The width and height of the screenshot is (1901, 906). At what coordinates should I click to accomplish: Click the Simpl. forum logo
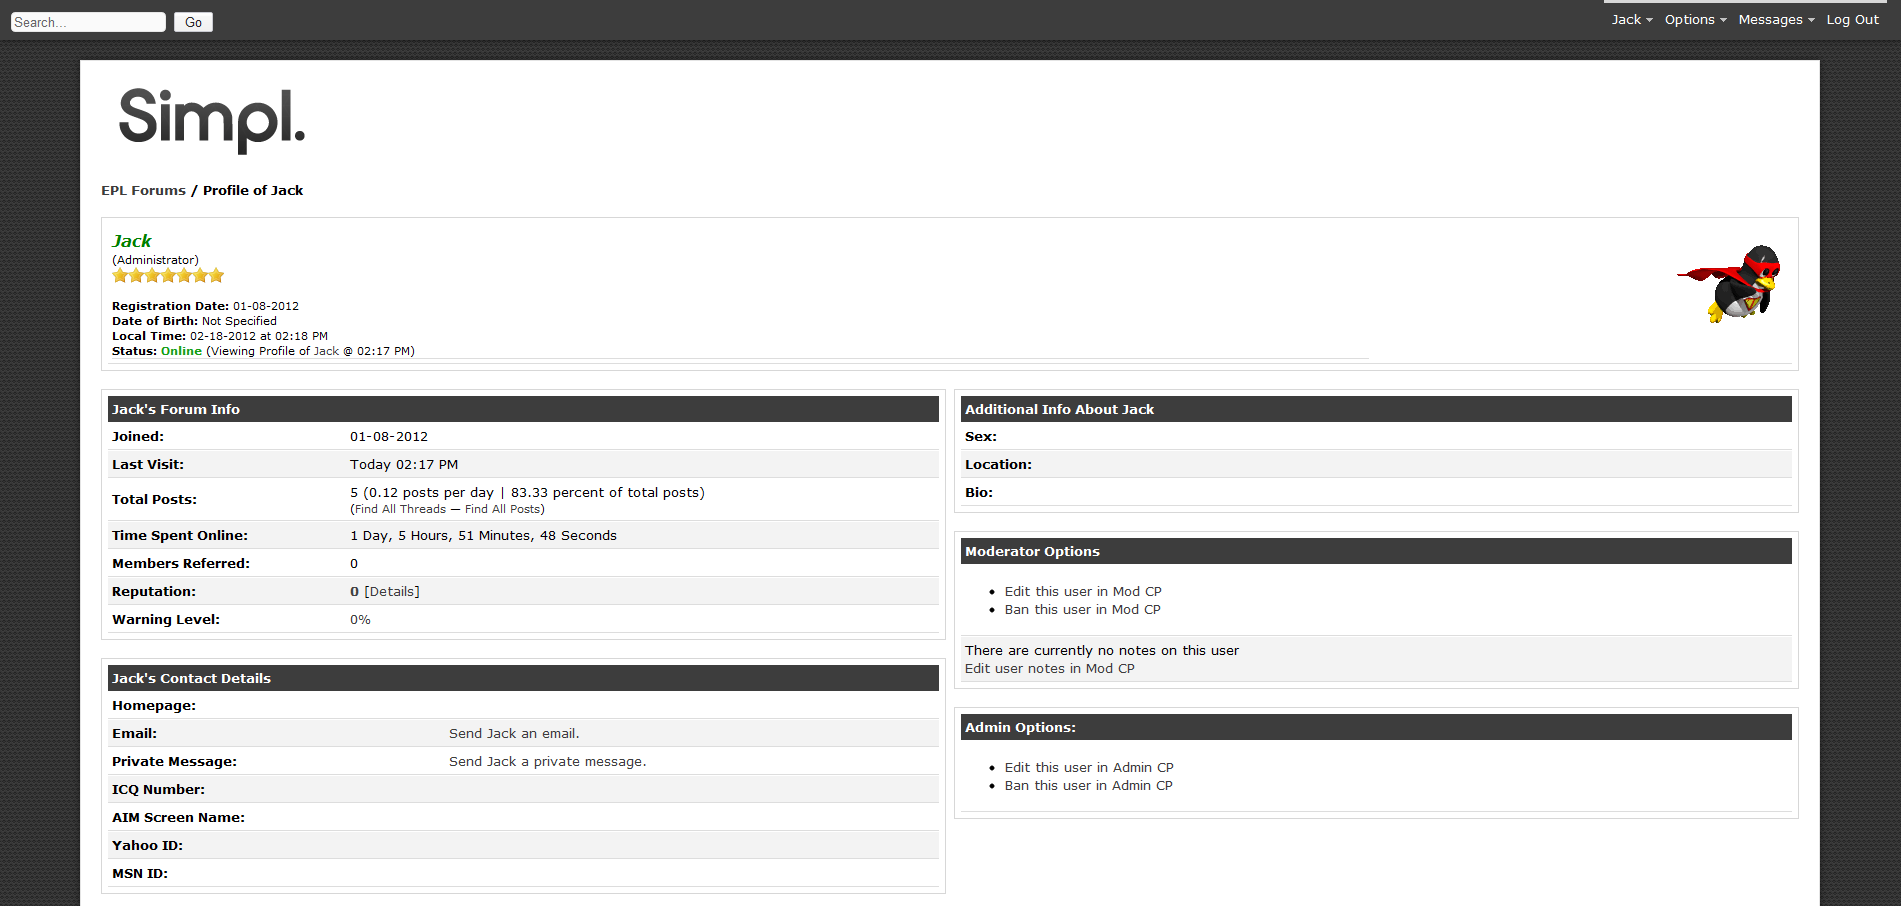(212, 119)
